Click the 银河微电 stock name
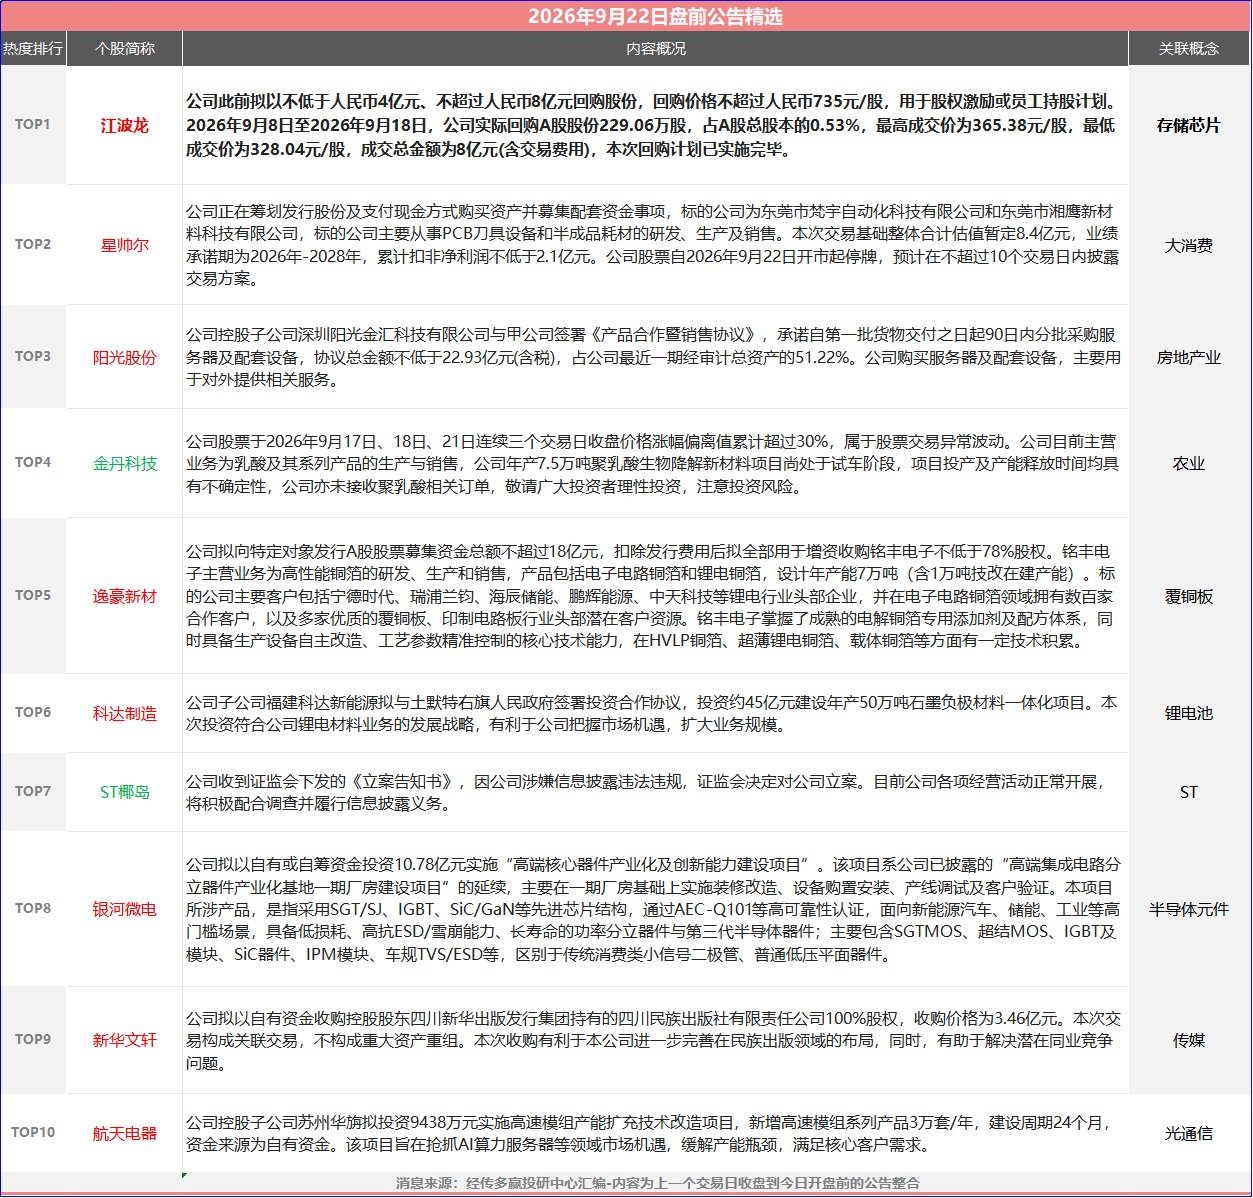Viewport: 1253px width, 1198px height. coord(125,909)
